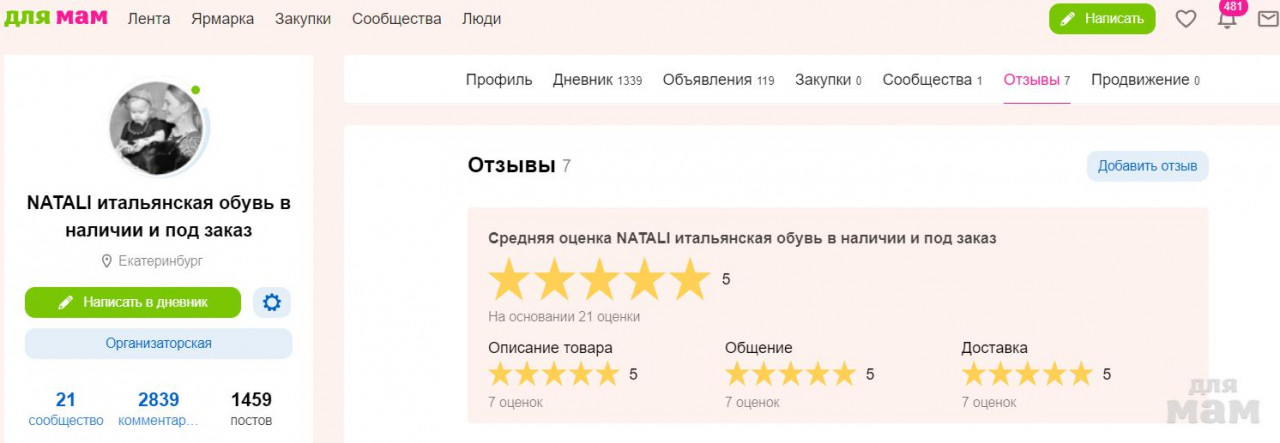
Task: Click the profile settings gear icon
Action: pyautogui.click(x=271, y=302)
